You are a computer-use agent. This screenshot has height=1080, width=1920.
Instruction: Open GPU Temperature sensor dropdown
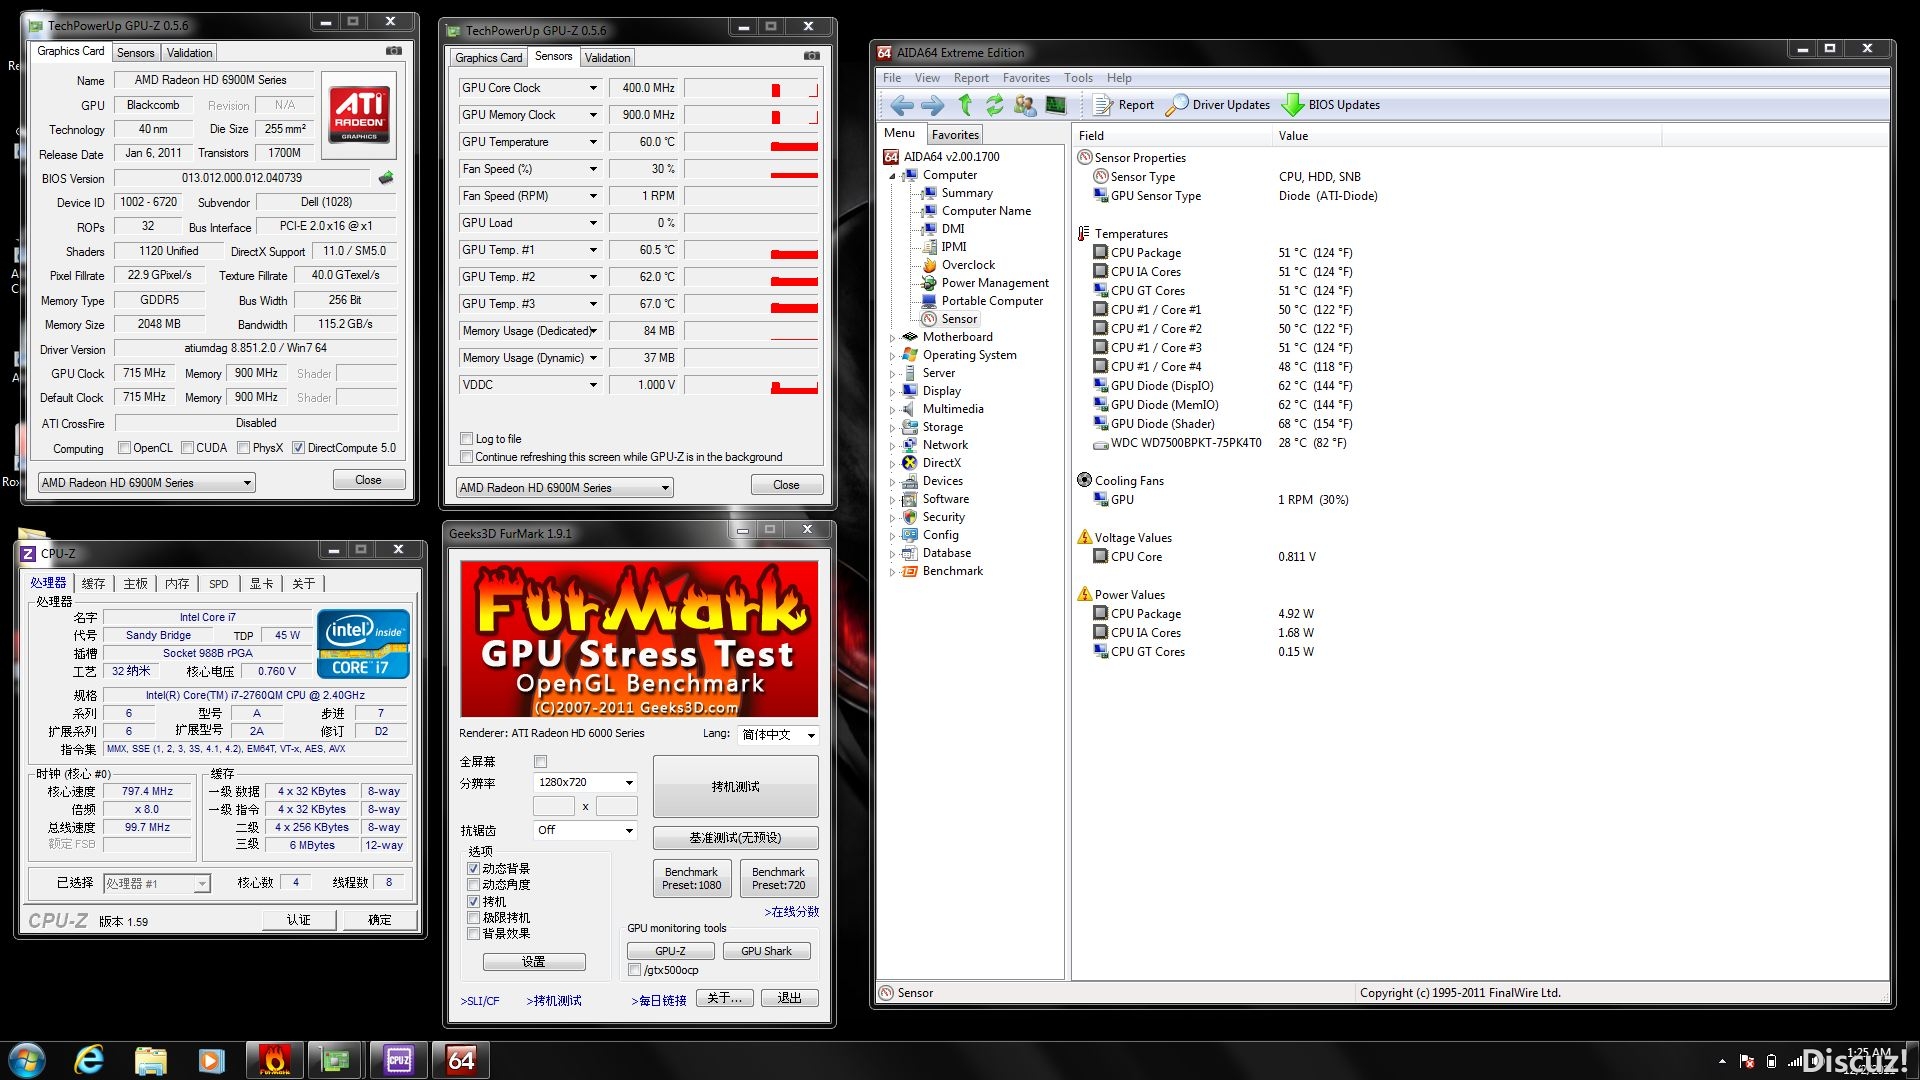[593, 142]
